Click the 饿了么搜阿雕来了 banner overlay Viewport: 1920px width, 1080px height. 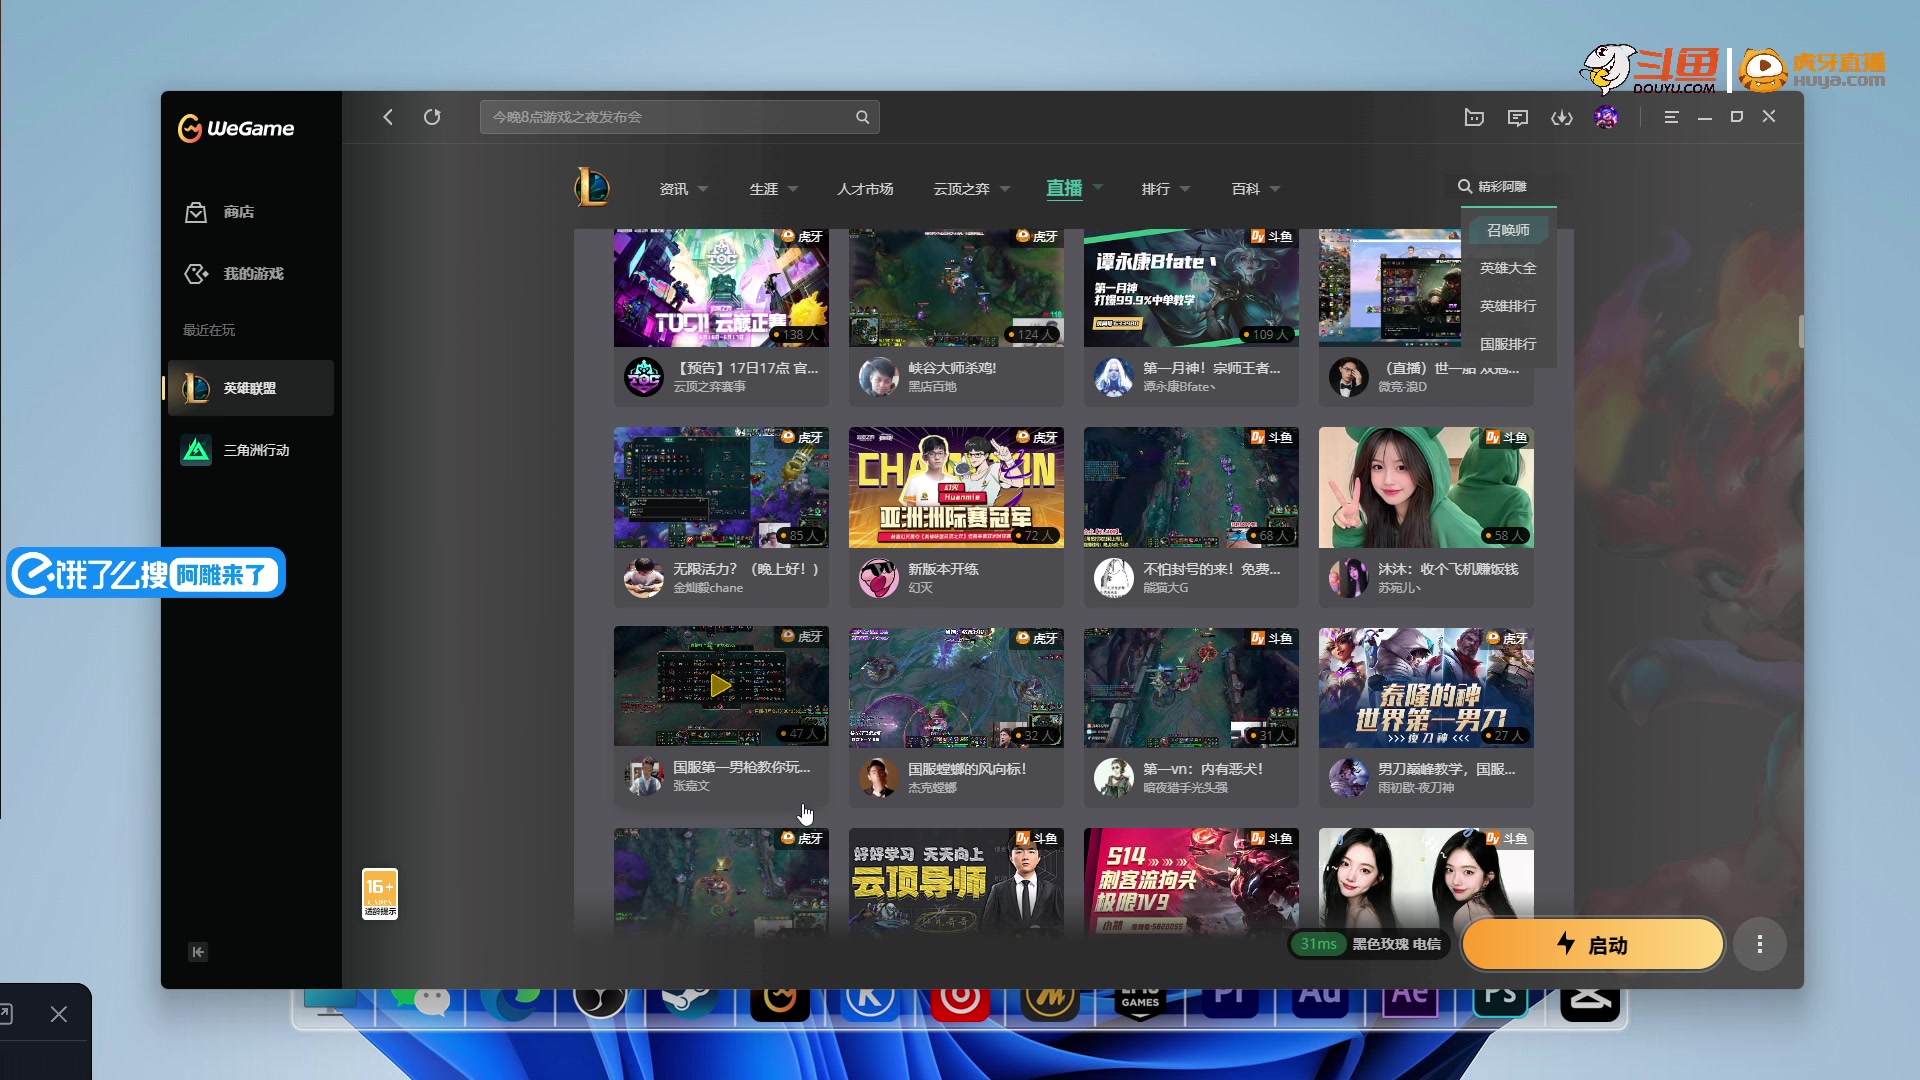point(146,573)
